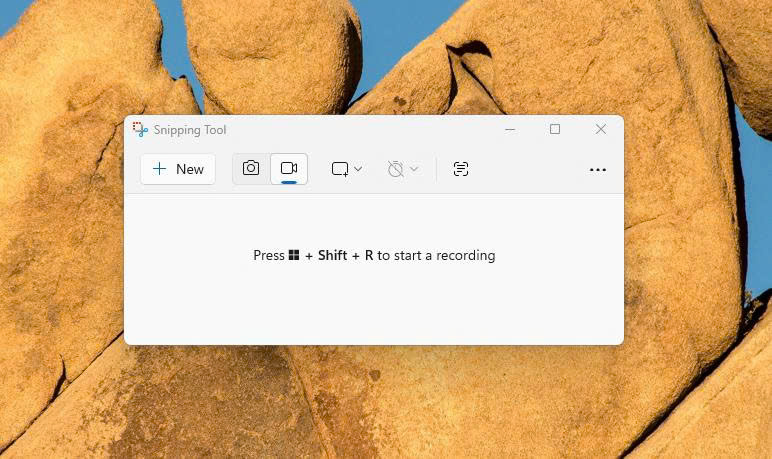Switch to Snip camera mode

tap(251, 169)
